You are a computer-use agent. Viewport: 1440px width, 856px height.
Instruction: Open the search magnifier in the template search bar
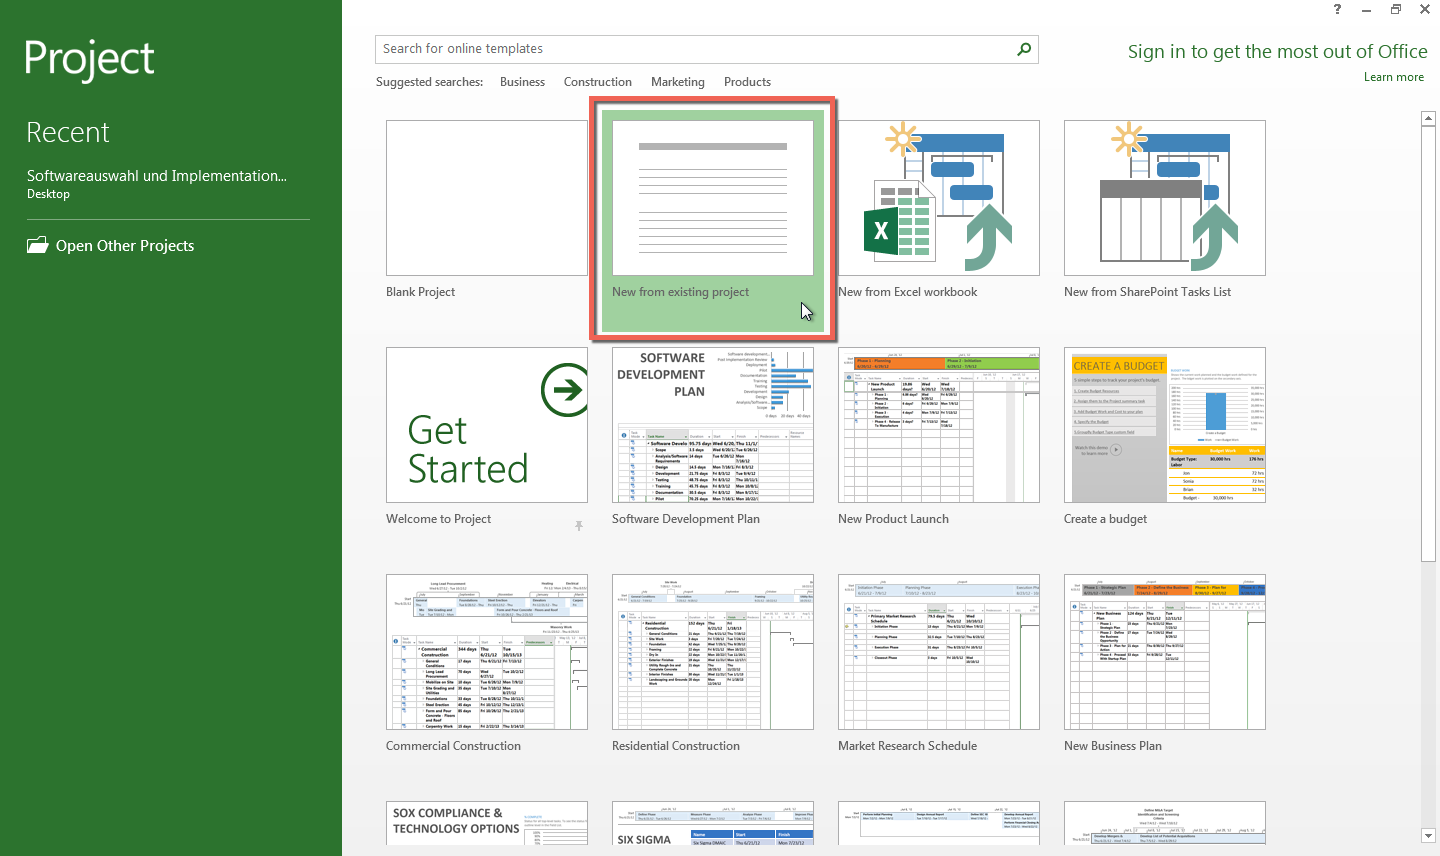pyautogui.click(x=1023, y=48)
